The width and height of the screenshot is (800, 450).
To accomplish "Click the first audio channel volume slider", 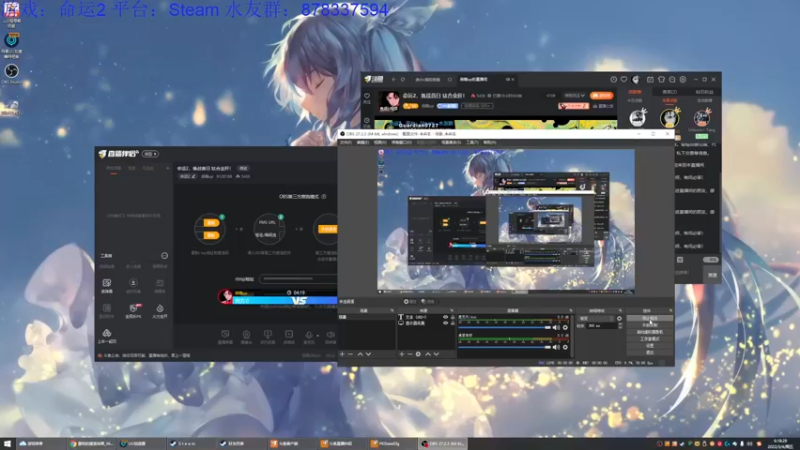I will (505, 328).
